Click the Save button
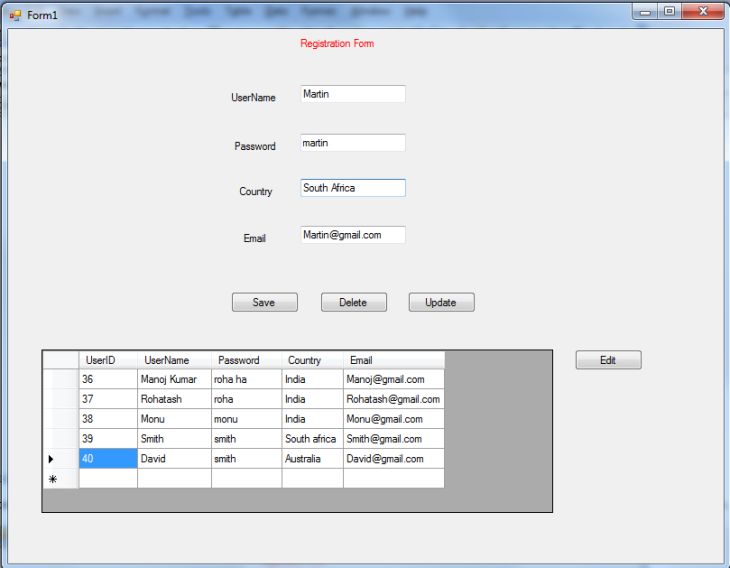The image size is (730, 568). pyautogui.click(x=264, y=302)
